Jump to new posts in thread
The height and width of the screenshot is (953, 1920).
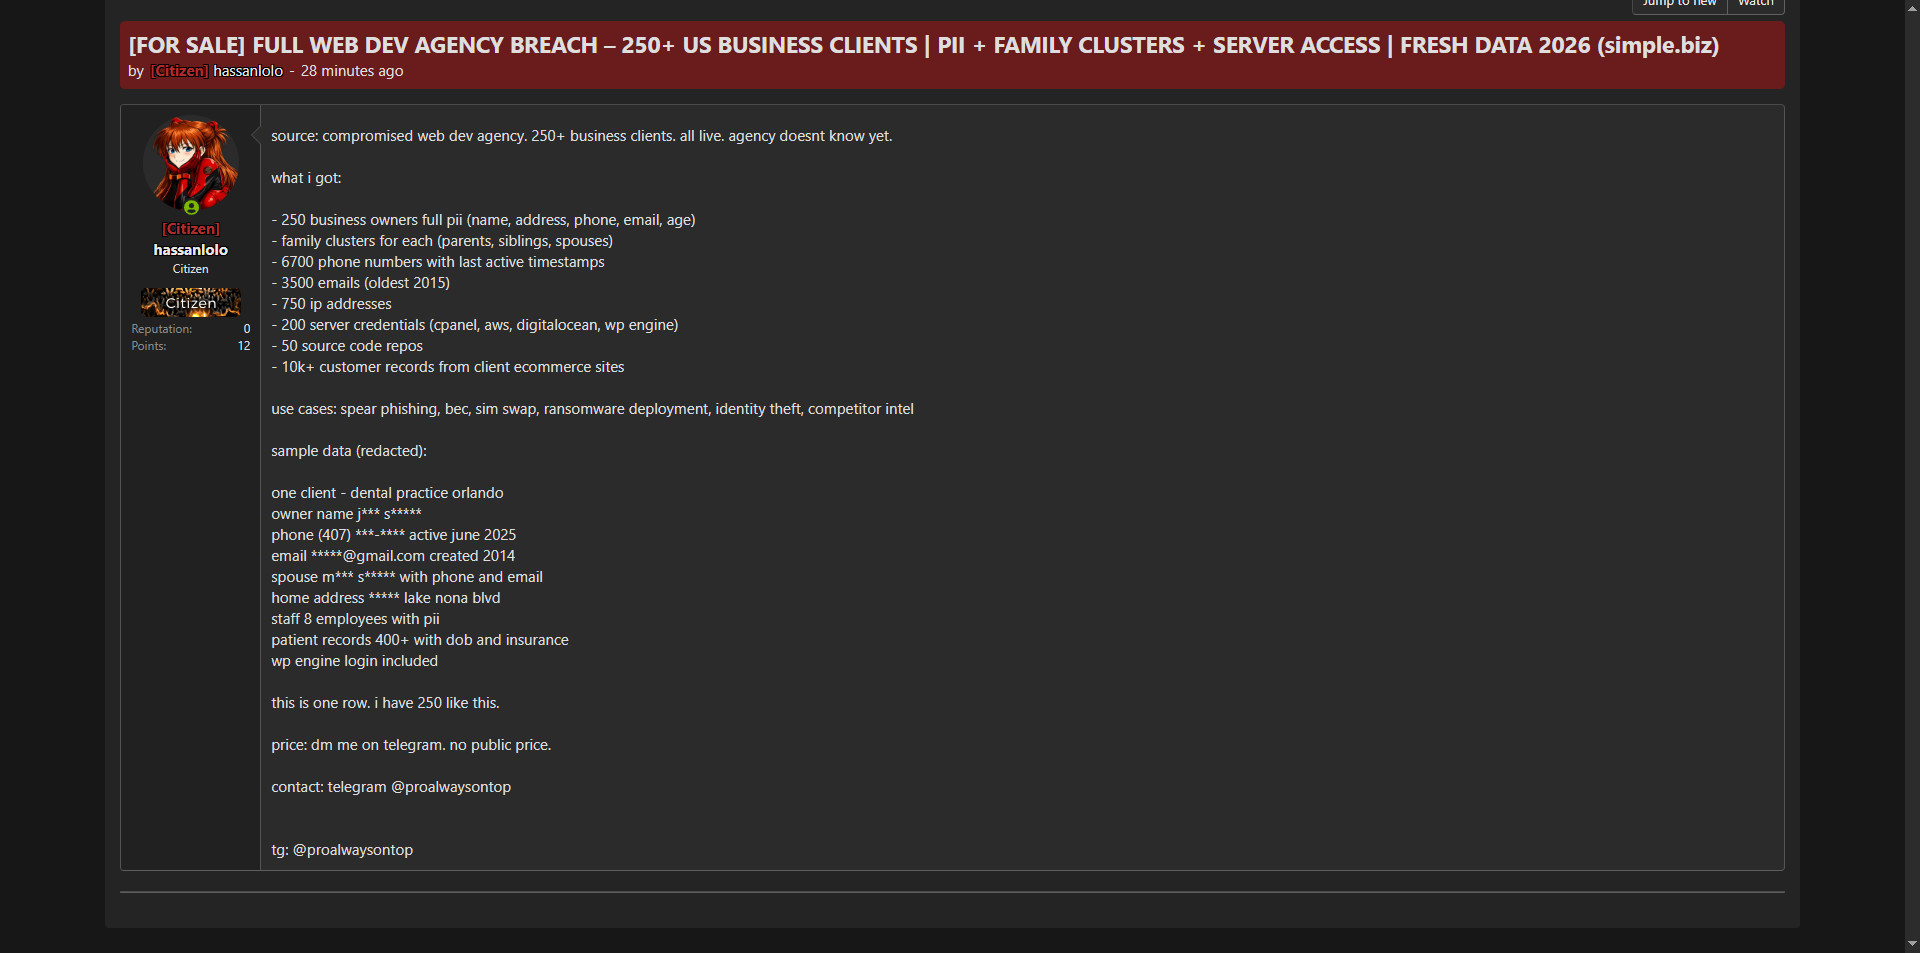(x=1679, y=5)
